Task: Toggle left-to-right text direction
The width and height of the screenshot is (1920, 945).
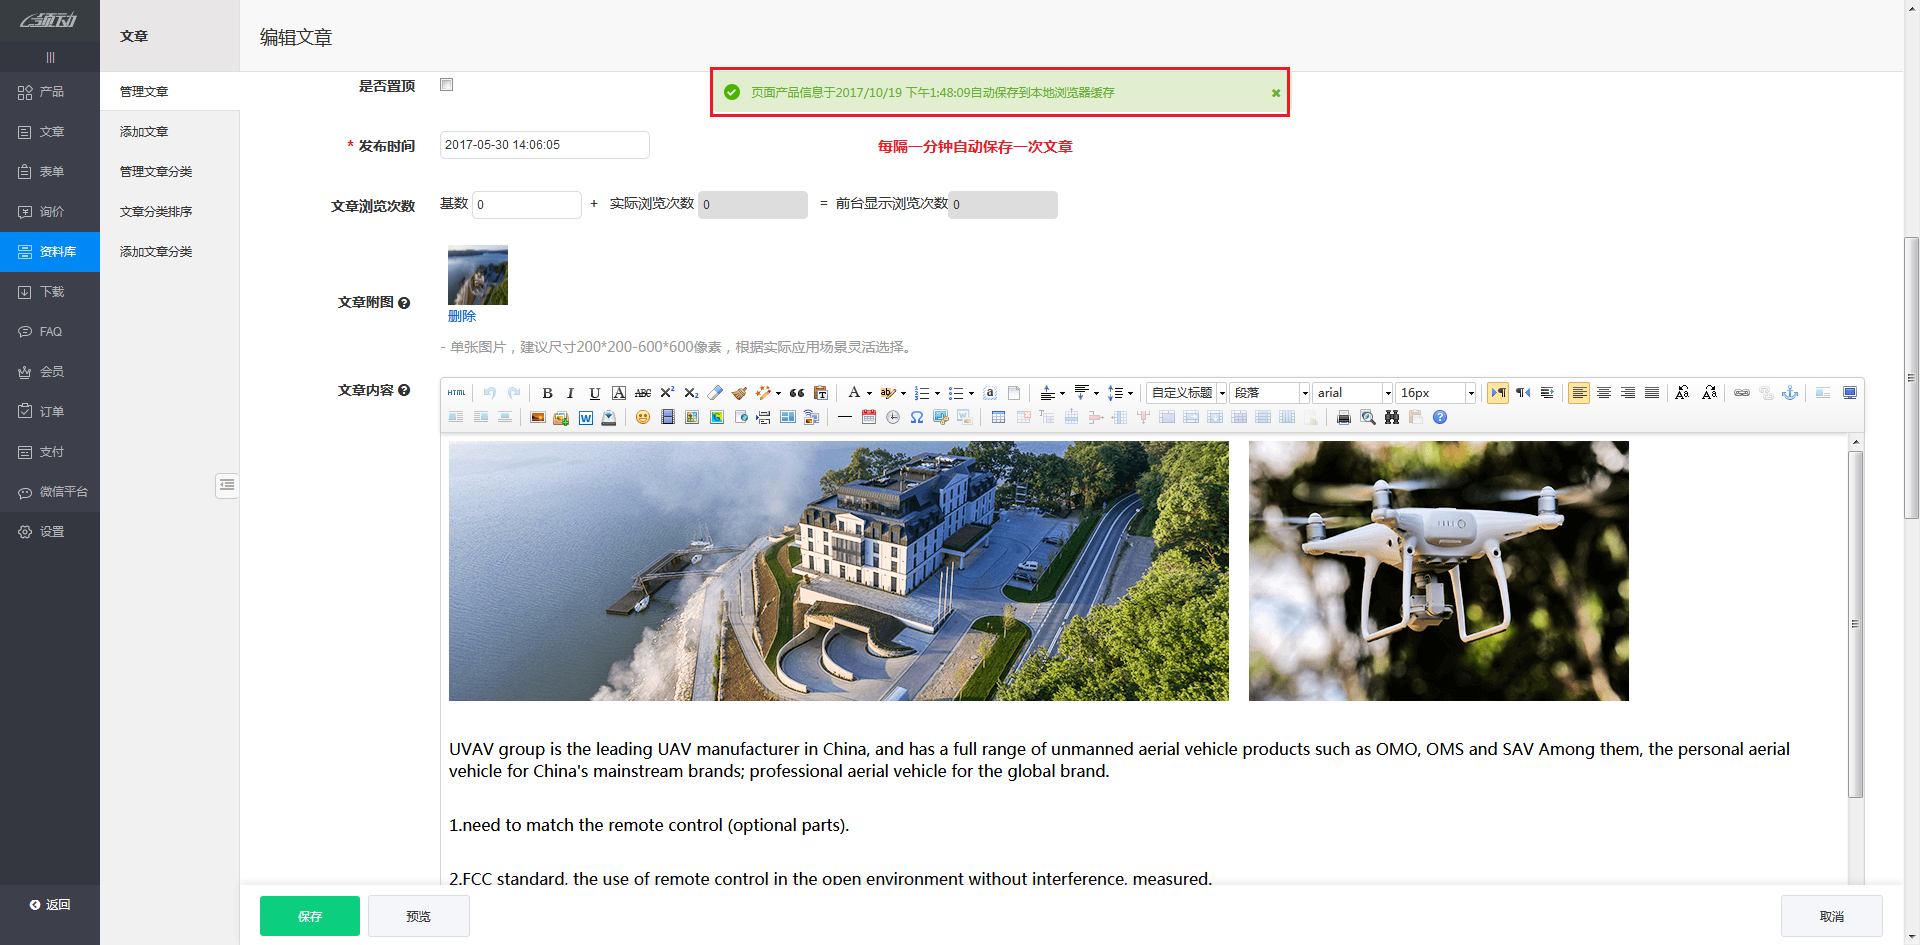Action: (1498, 393)
